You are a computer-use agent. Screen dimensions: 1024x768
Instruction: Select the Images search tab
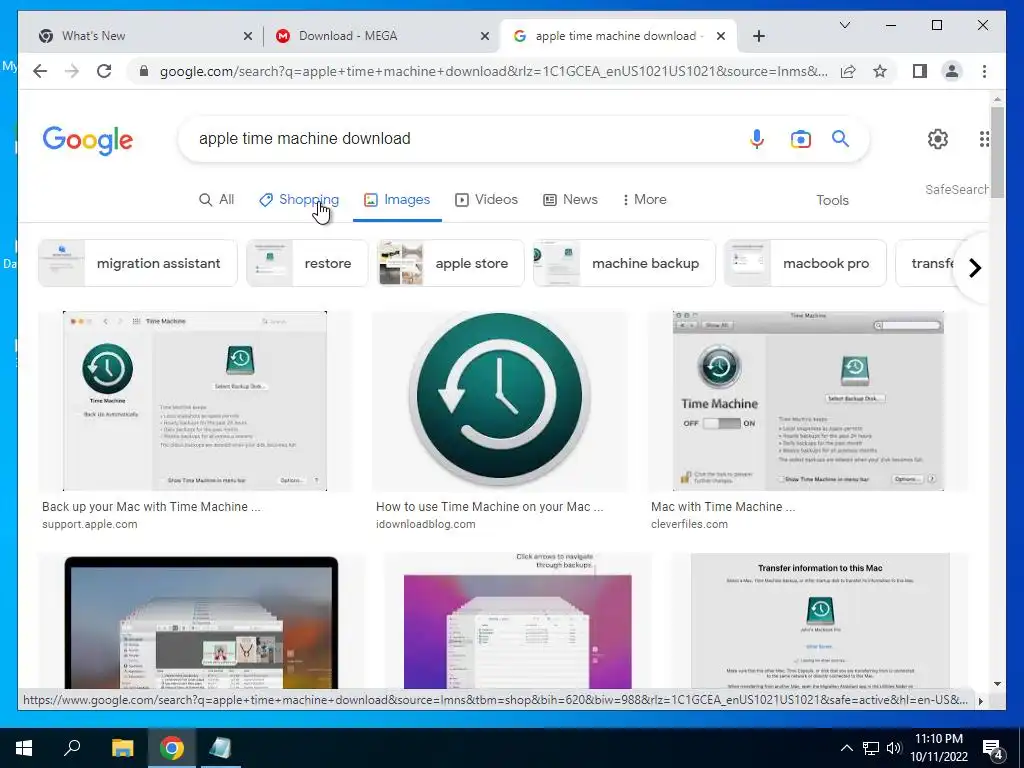397,199
